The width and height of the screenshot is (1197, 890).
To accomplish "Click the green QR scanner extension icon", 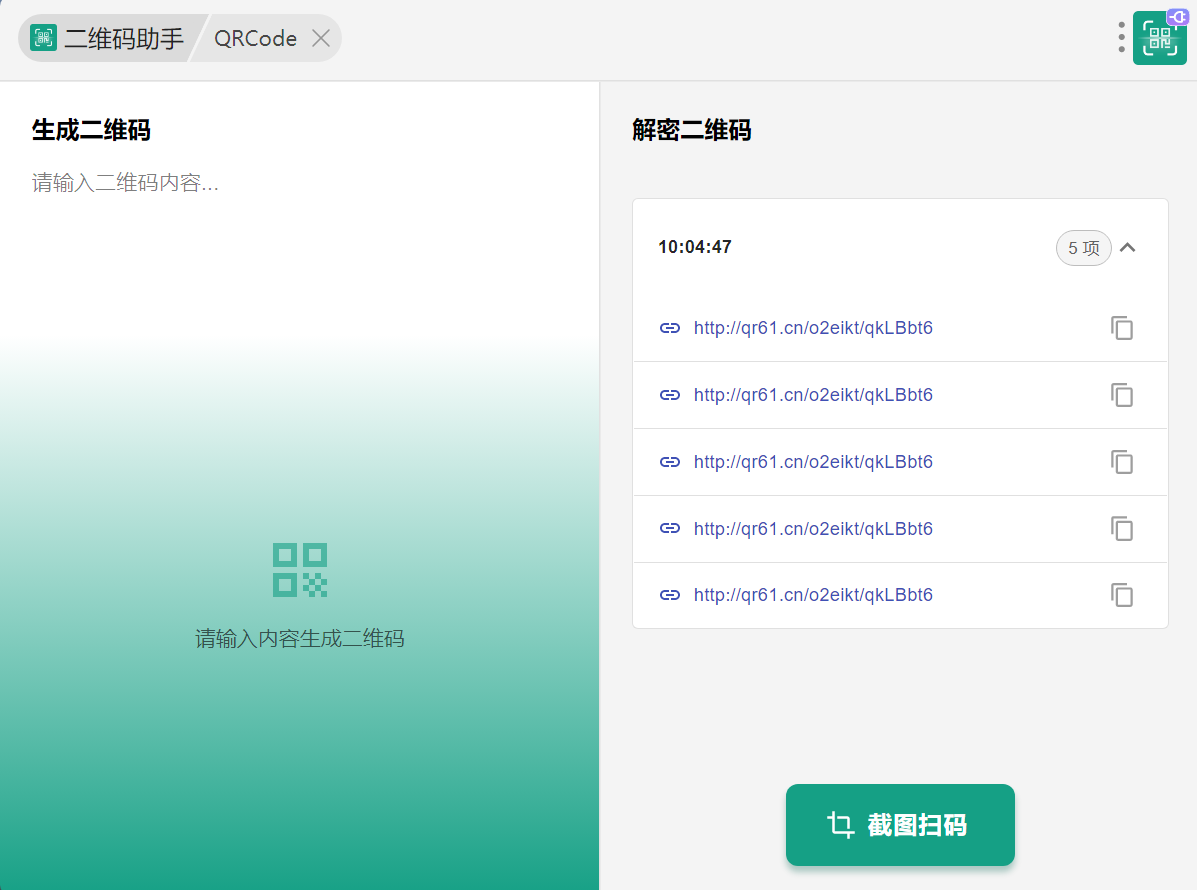I will pos(1159,38).
